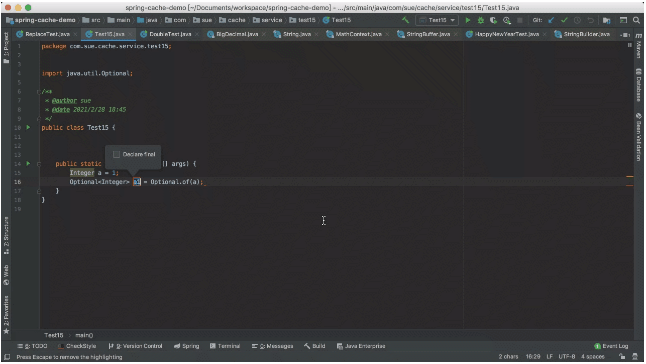Screen dimensions: 646x364
Task: Collapse the main method fold marker
Action: [x=39, y=164]
